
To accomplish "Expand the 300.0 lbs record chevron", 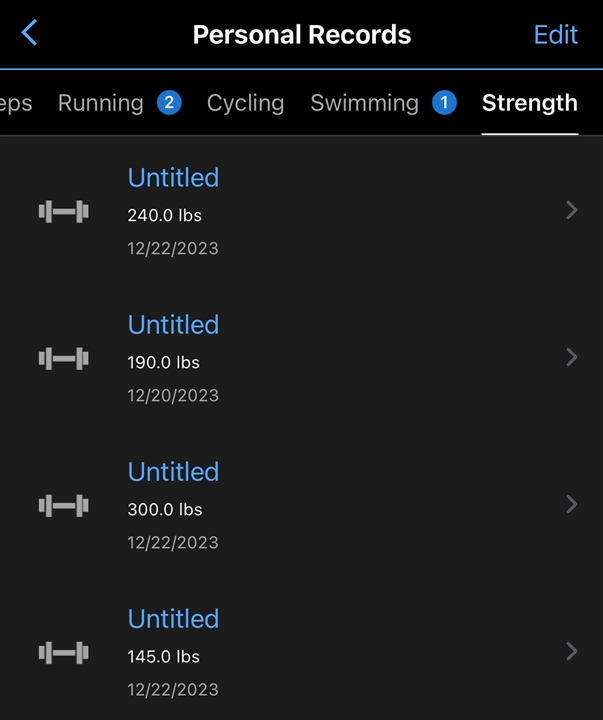I will point(571,504).
